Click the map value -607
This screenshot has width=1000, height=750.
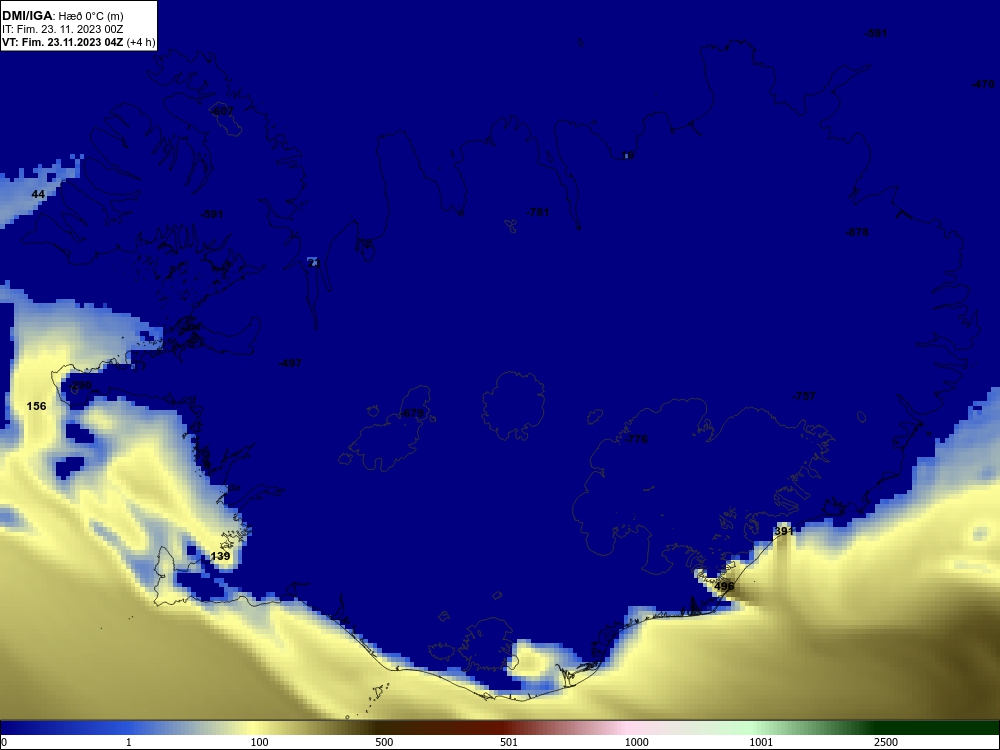[x=222, y=112]
